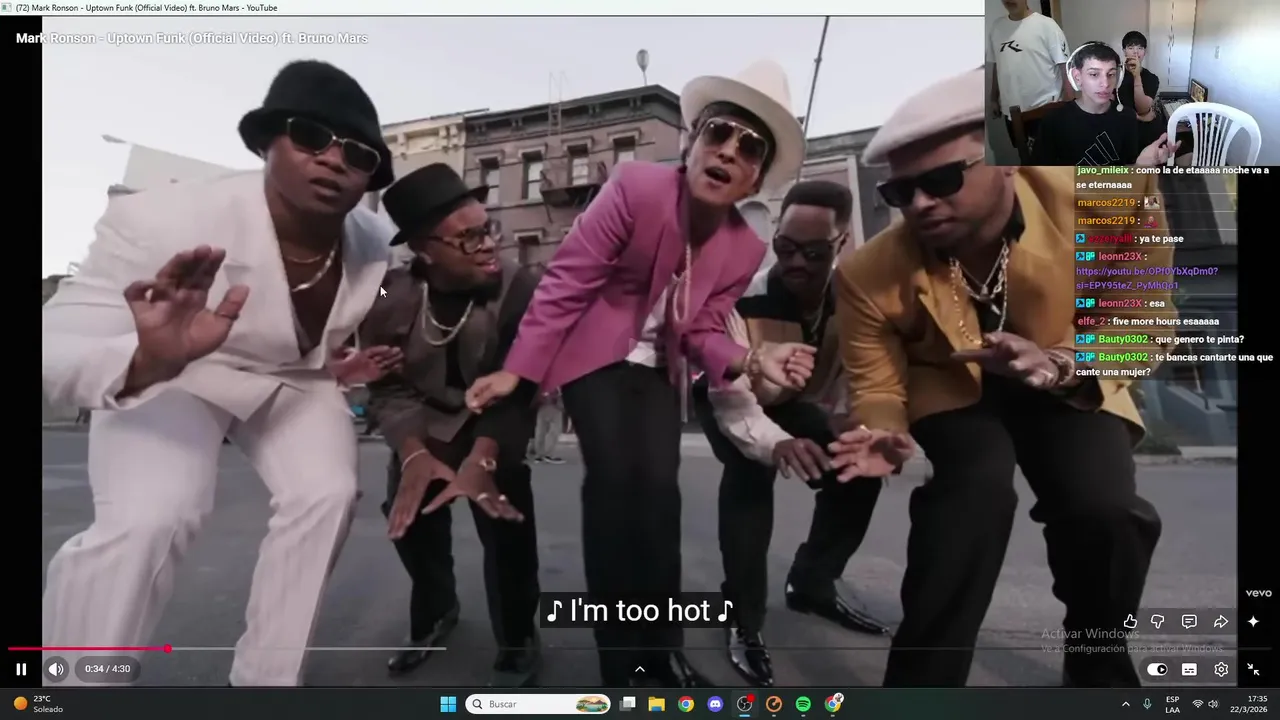The image size is (1280, 720).
Task: Open the second Chrome profile taskbar icon
Action: coord(833,704)
